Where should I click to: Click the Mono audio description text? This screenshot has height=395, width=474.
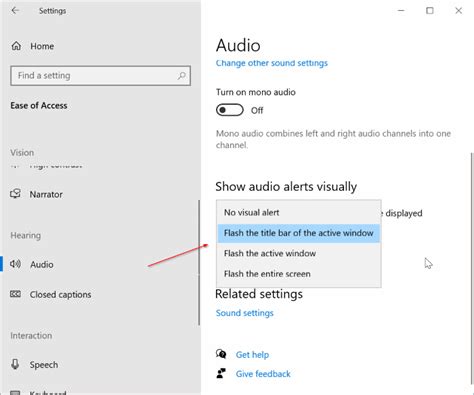pyautogui.click(x=333, y=139)
